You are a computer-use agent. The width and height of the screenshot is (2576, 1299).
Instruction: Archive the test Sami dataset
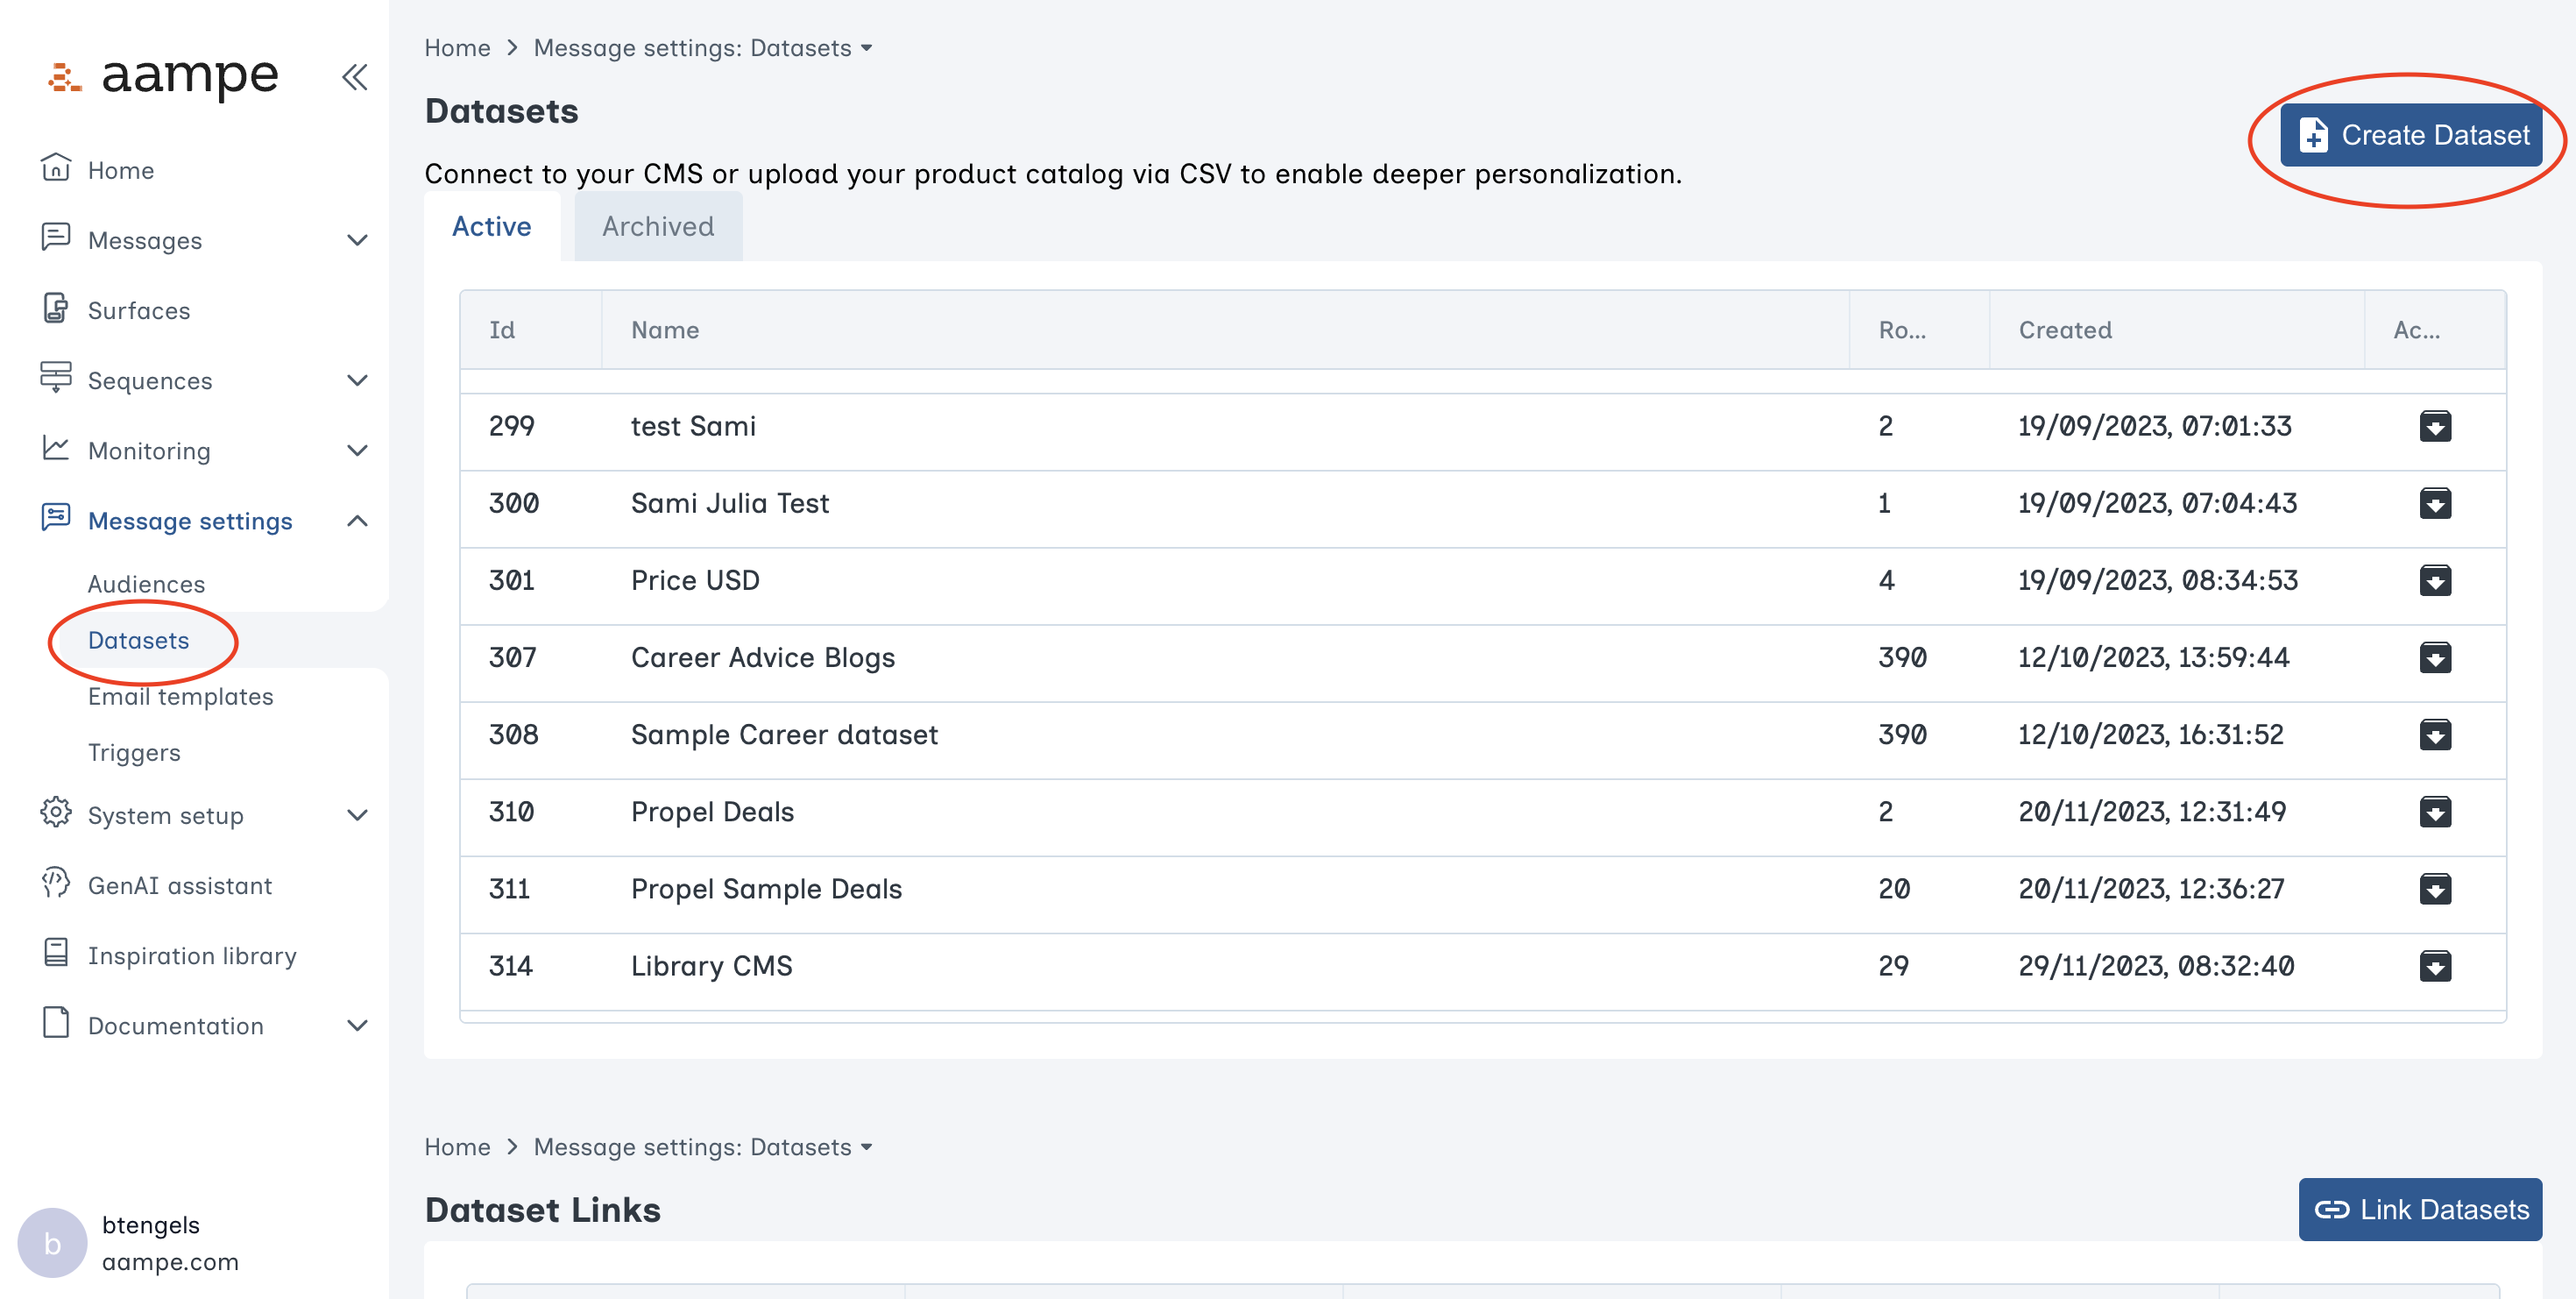coord(2435,426)
